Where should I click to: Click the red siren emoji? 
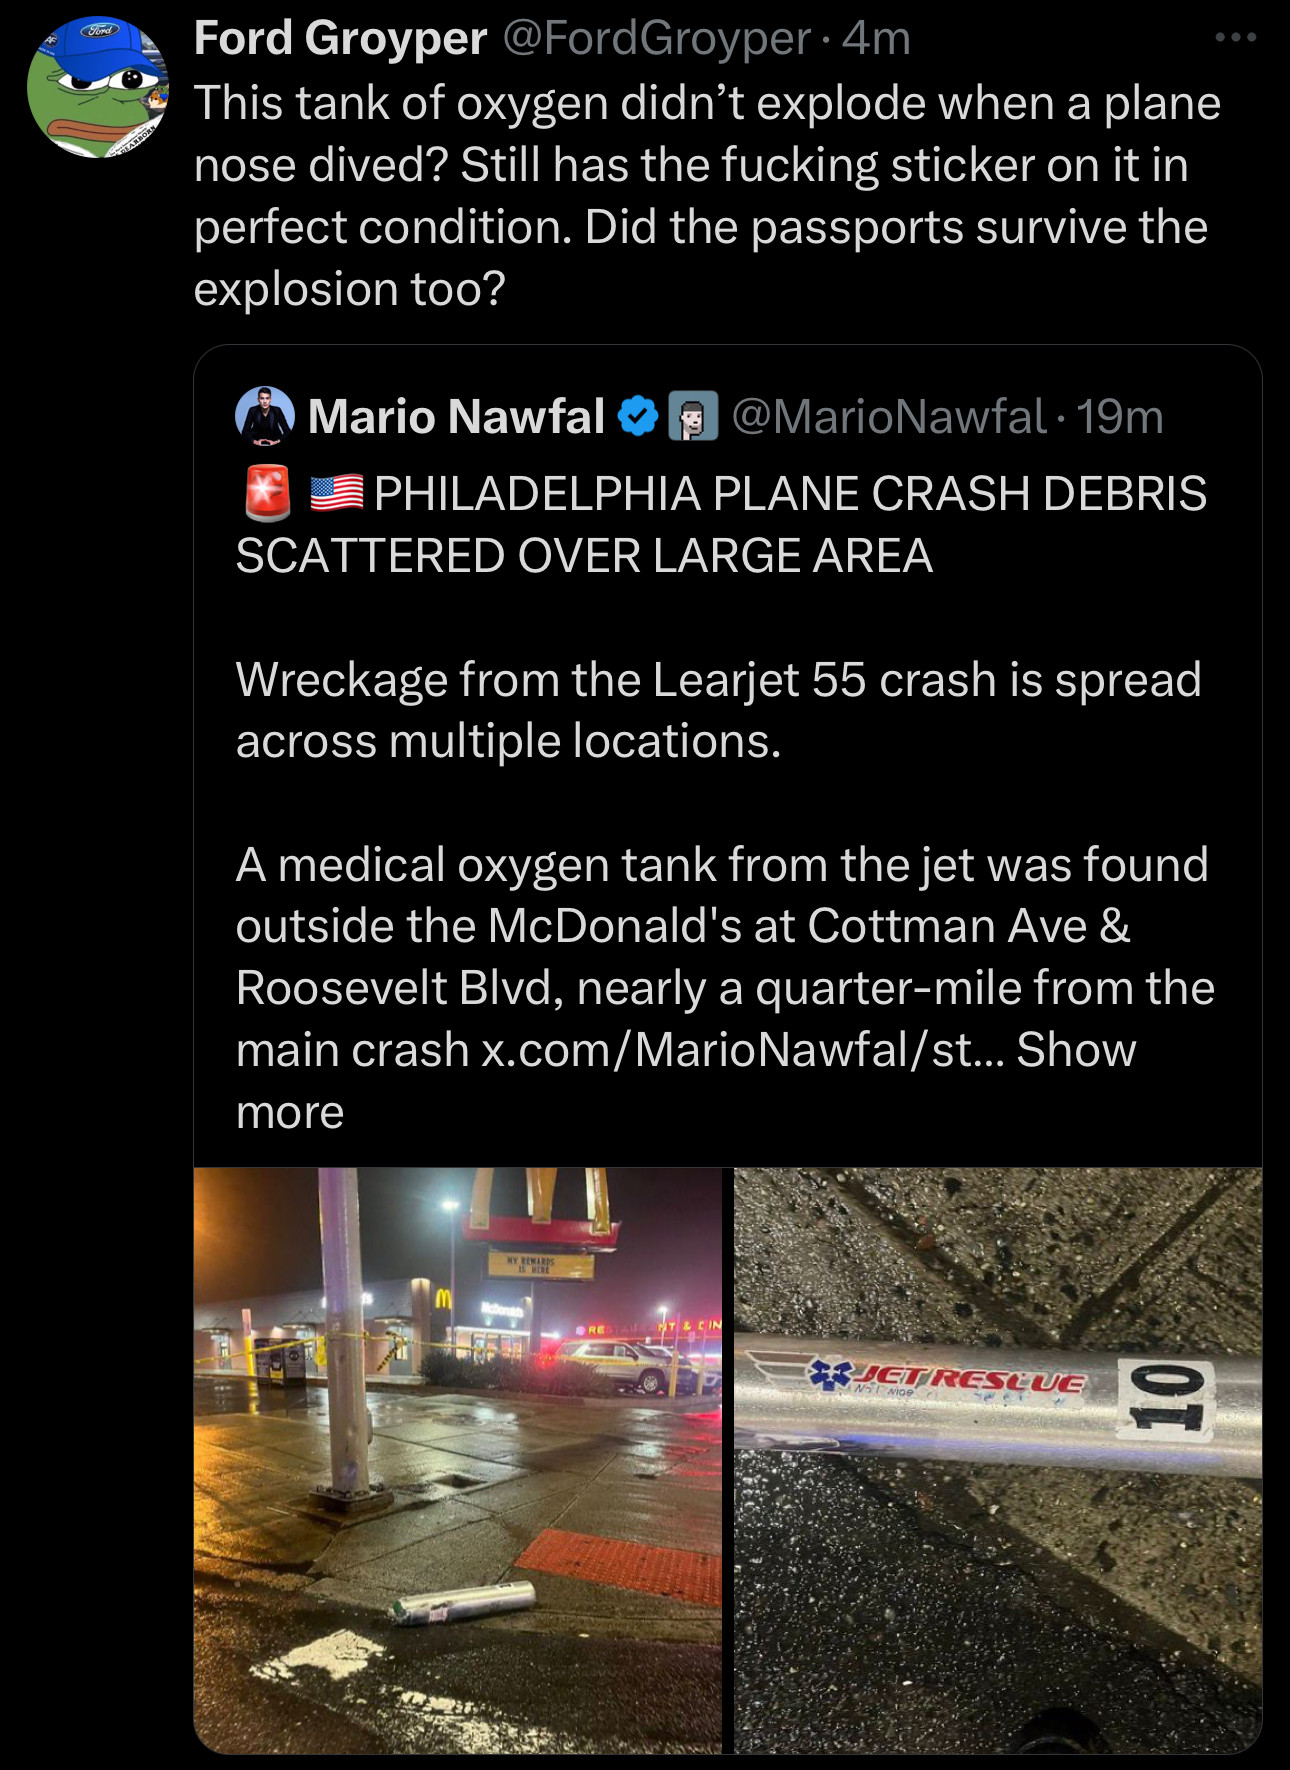pos(267,493)
